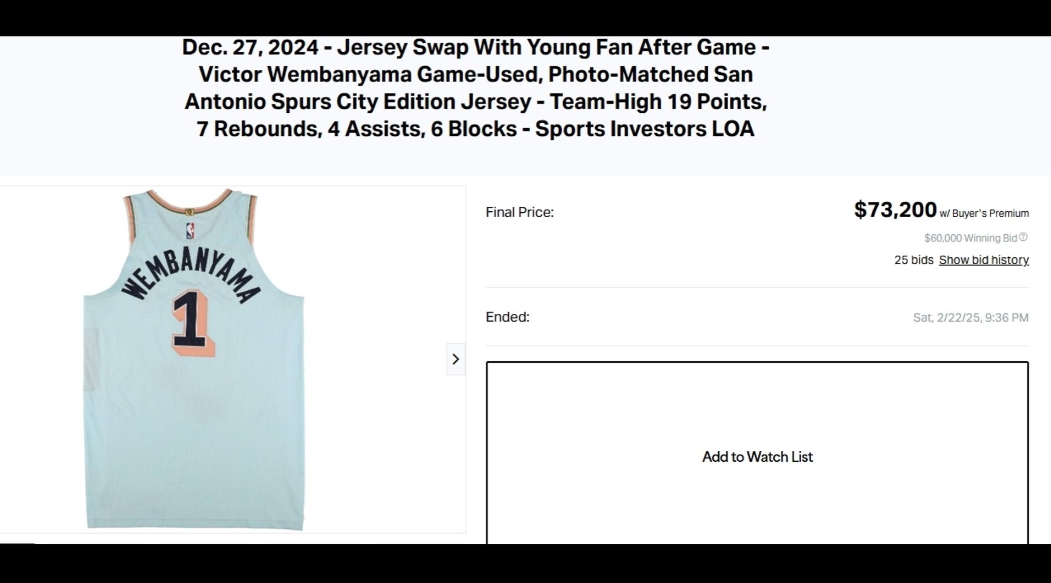Click the Final Price label
This screenshot has width=1051, height=583.
519,212
